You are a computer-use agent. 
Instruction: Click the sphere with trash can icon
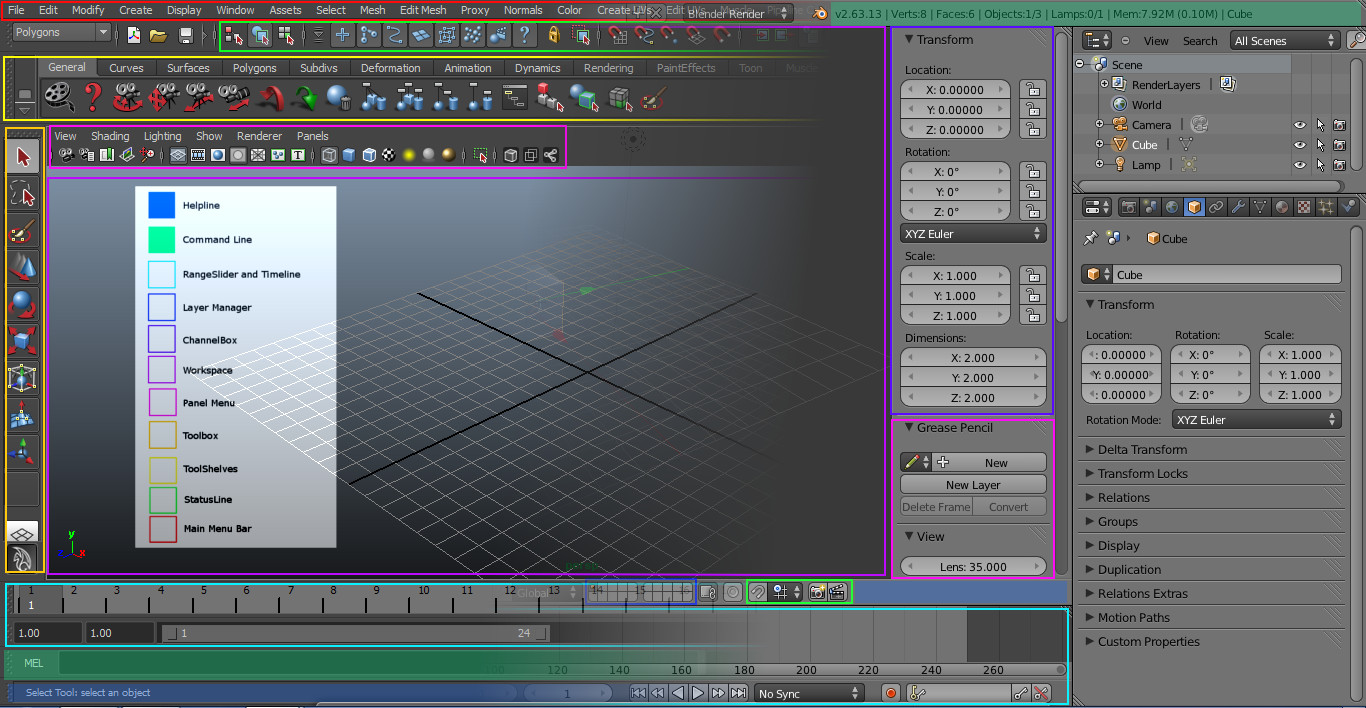339,97
